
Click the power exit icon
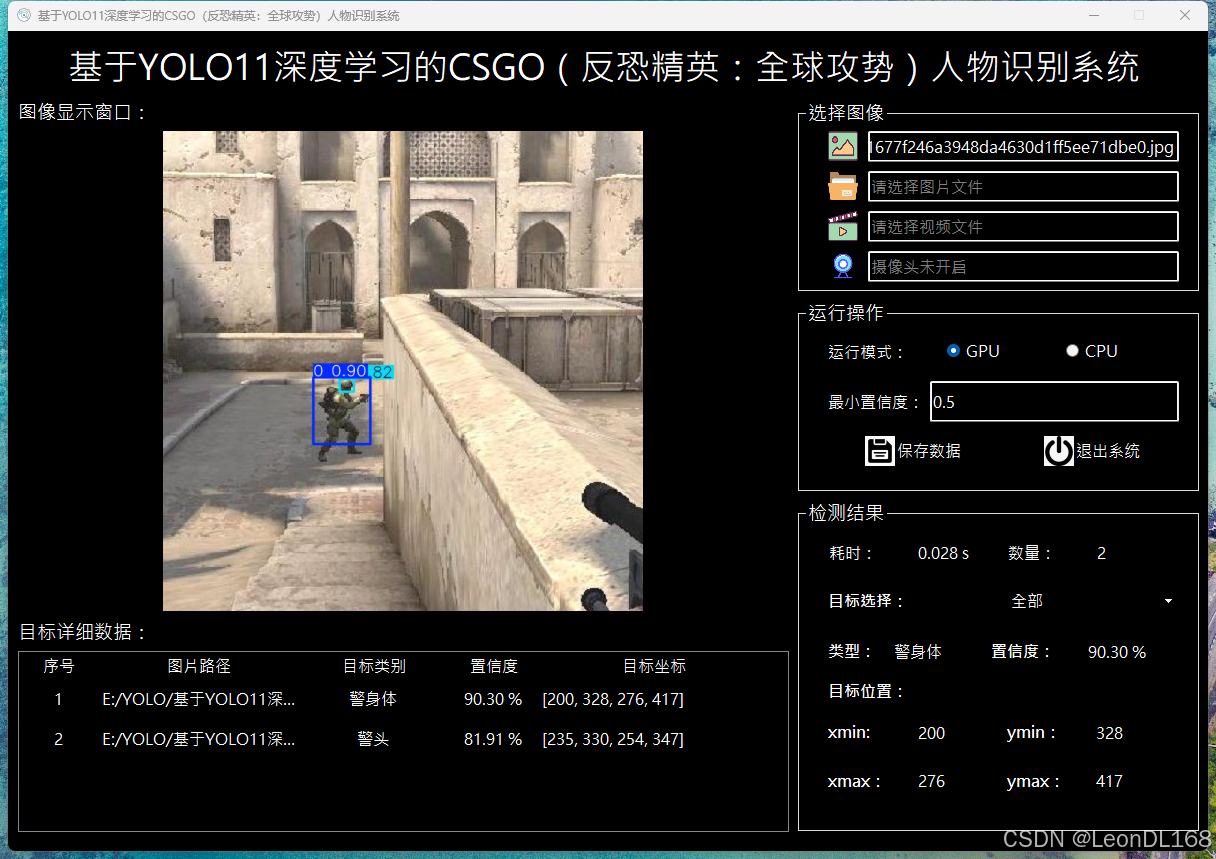(x=1059, y=451)
